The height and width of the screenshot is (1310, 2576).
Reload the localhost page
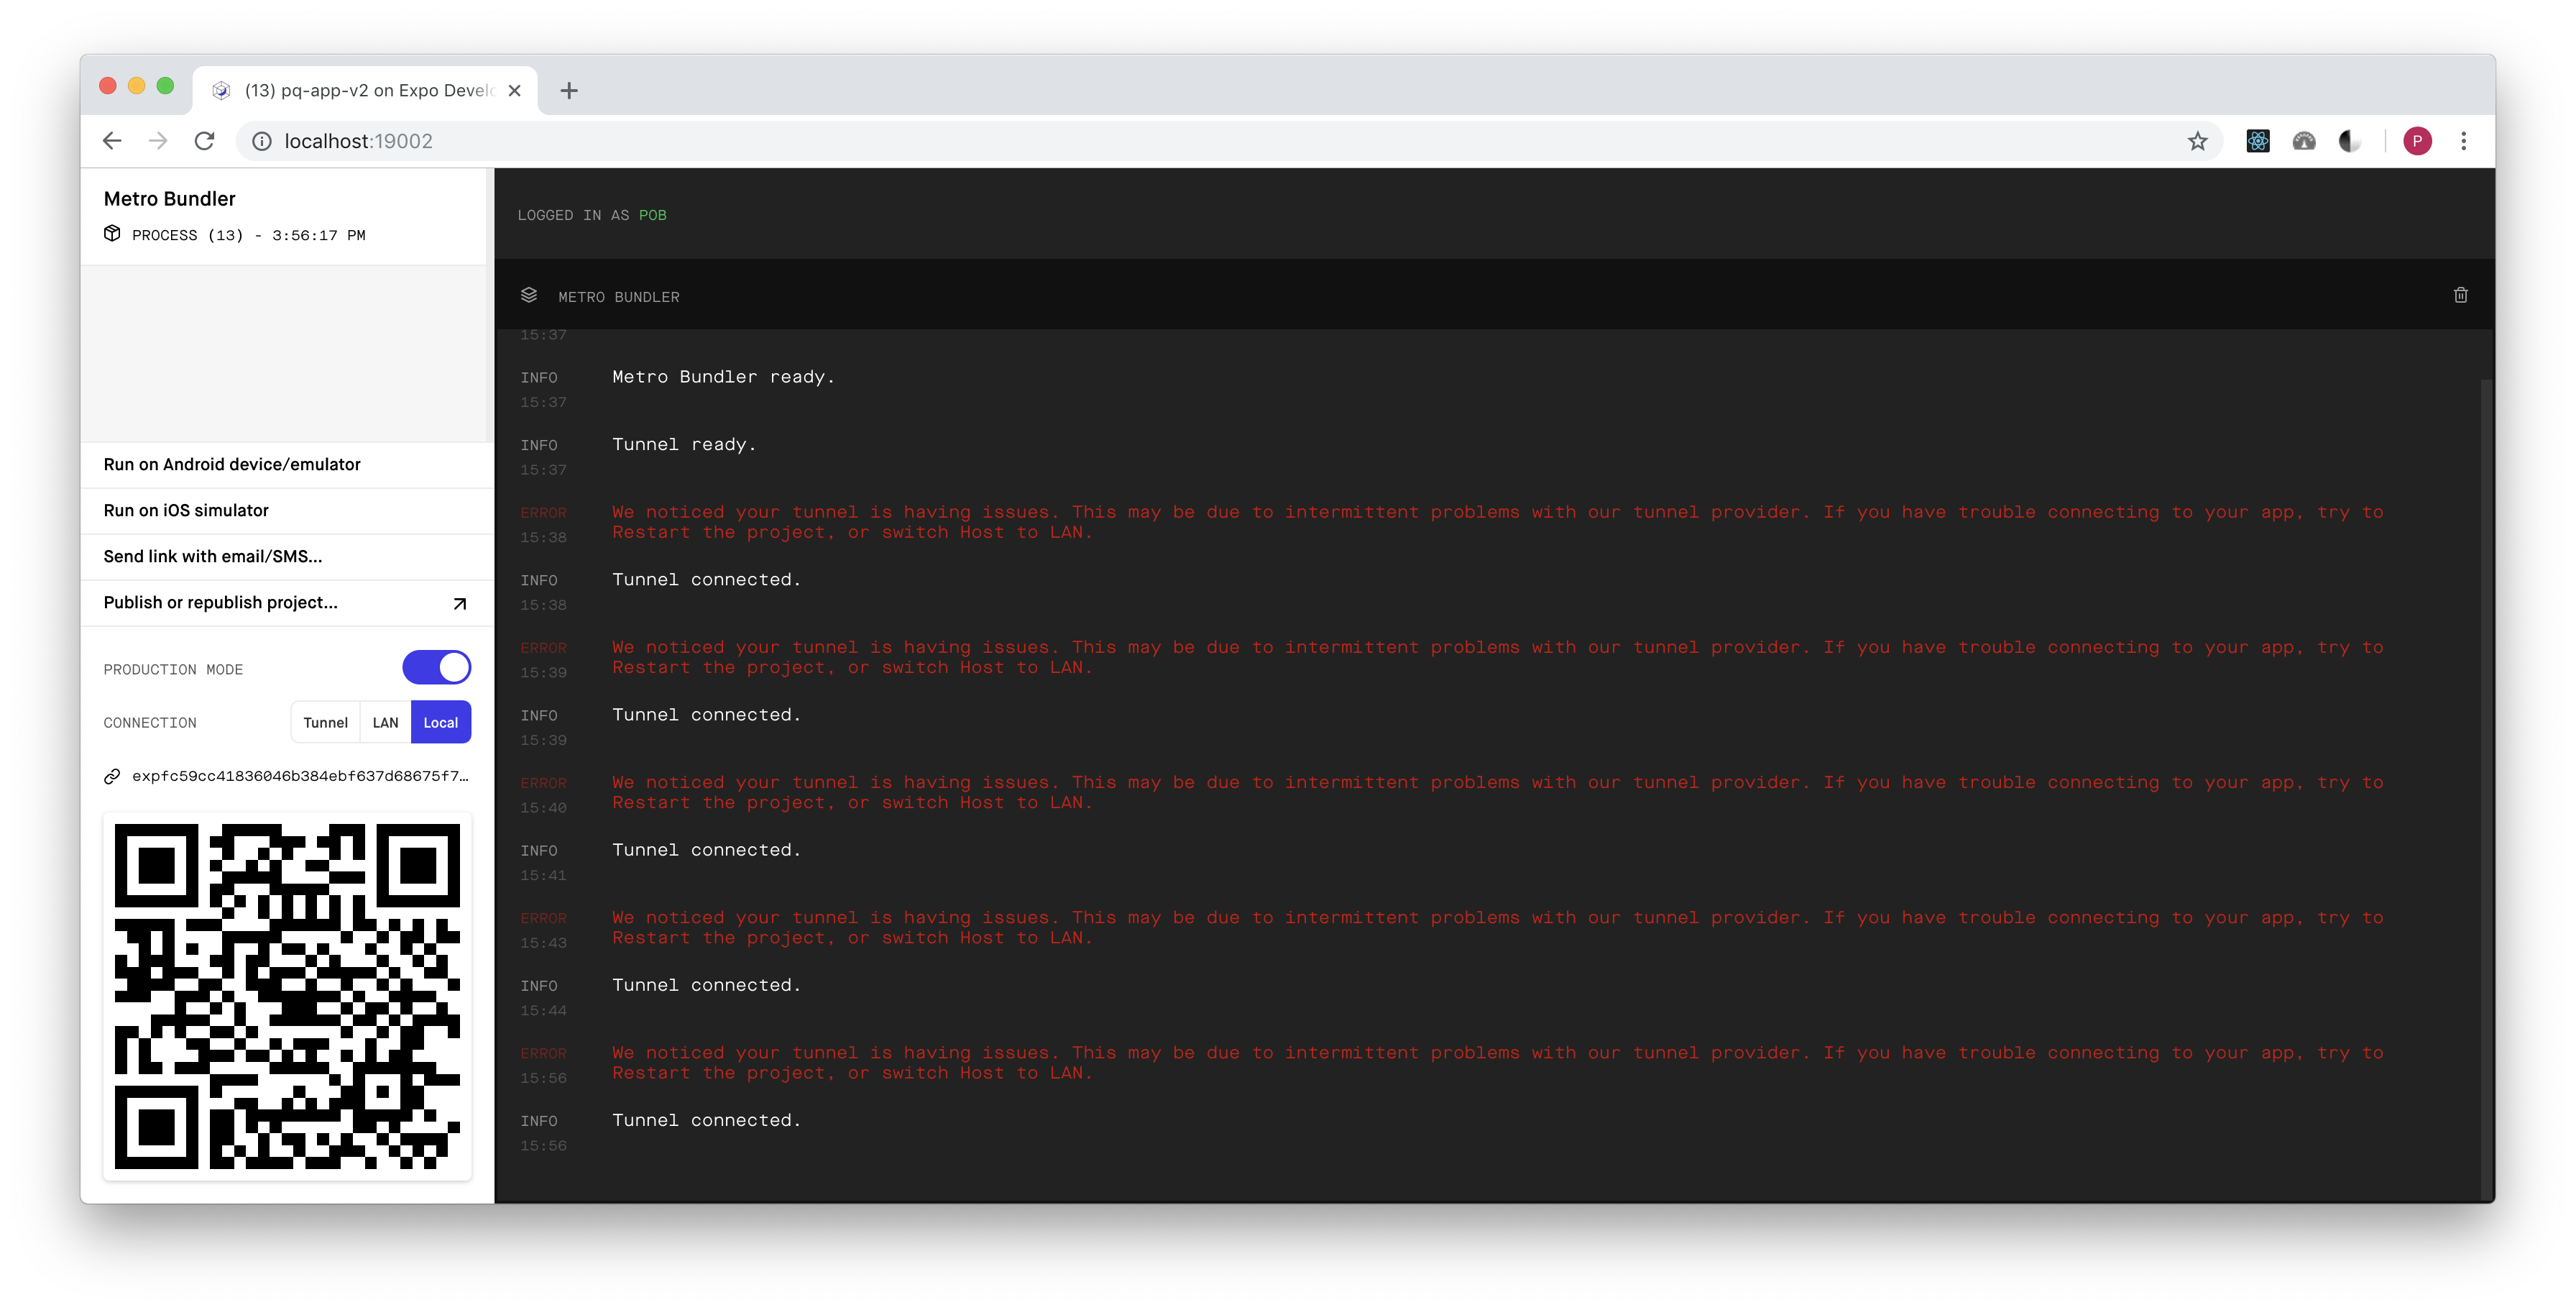coord(204,141)
